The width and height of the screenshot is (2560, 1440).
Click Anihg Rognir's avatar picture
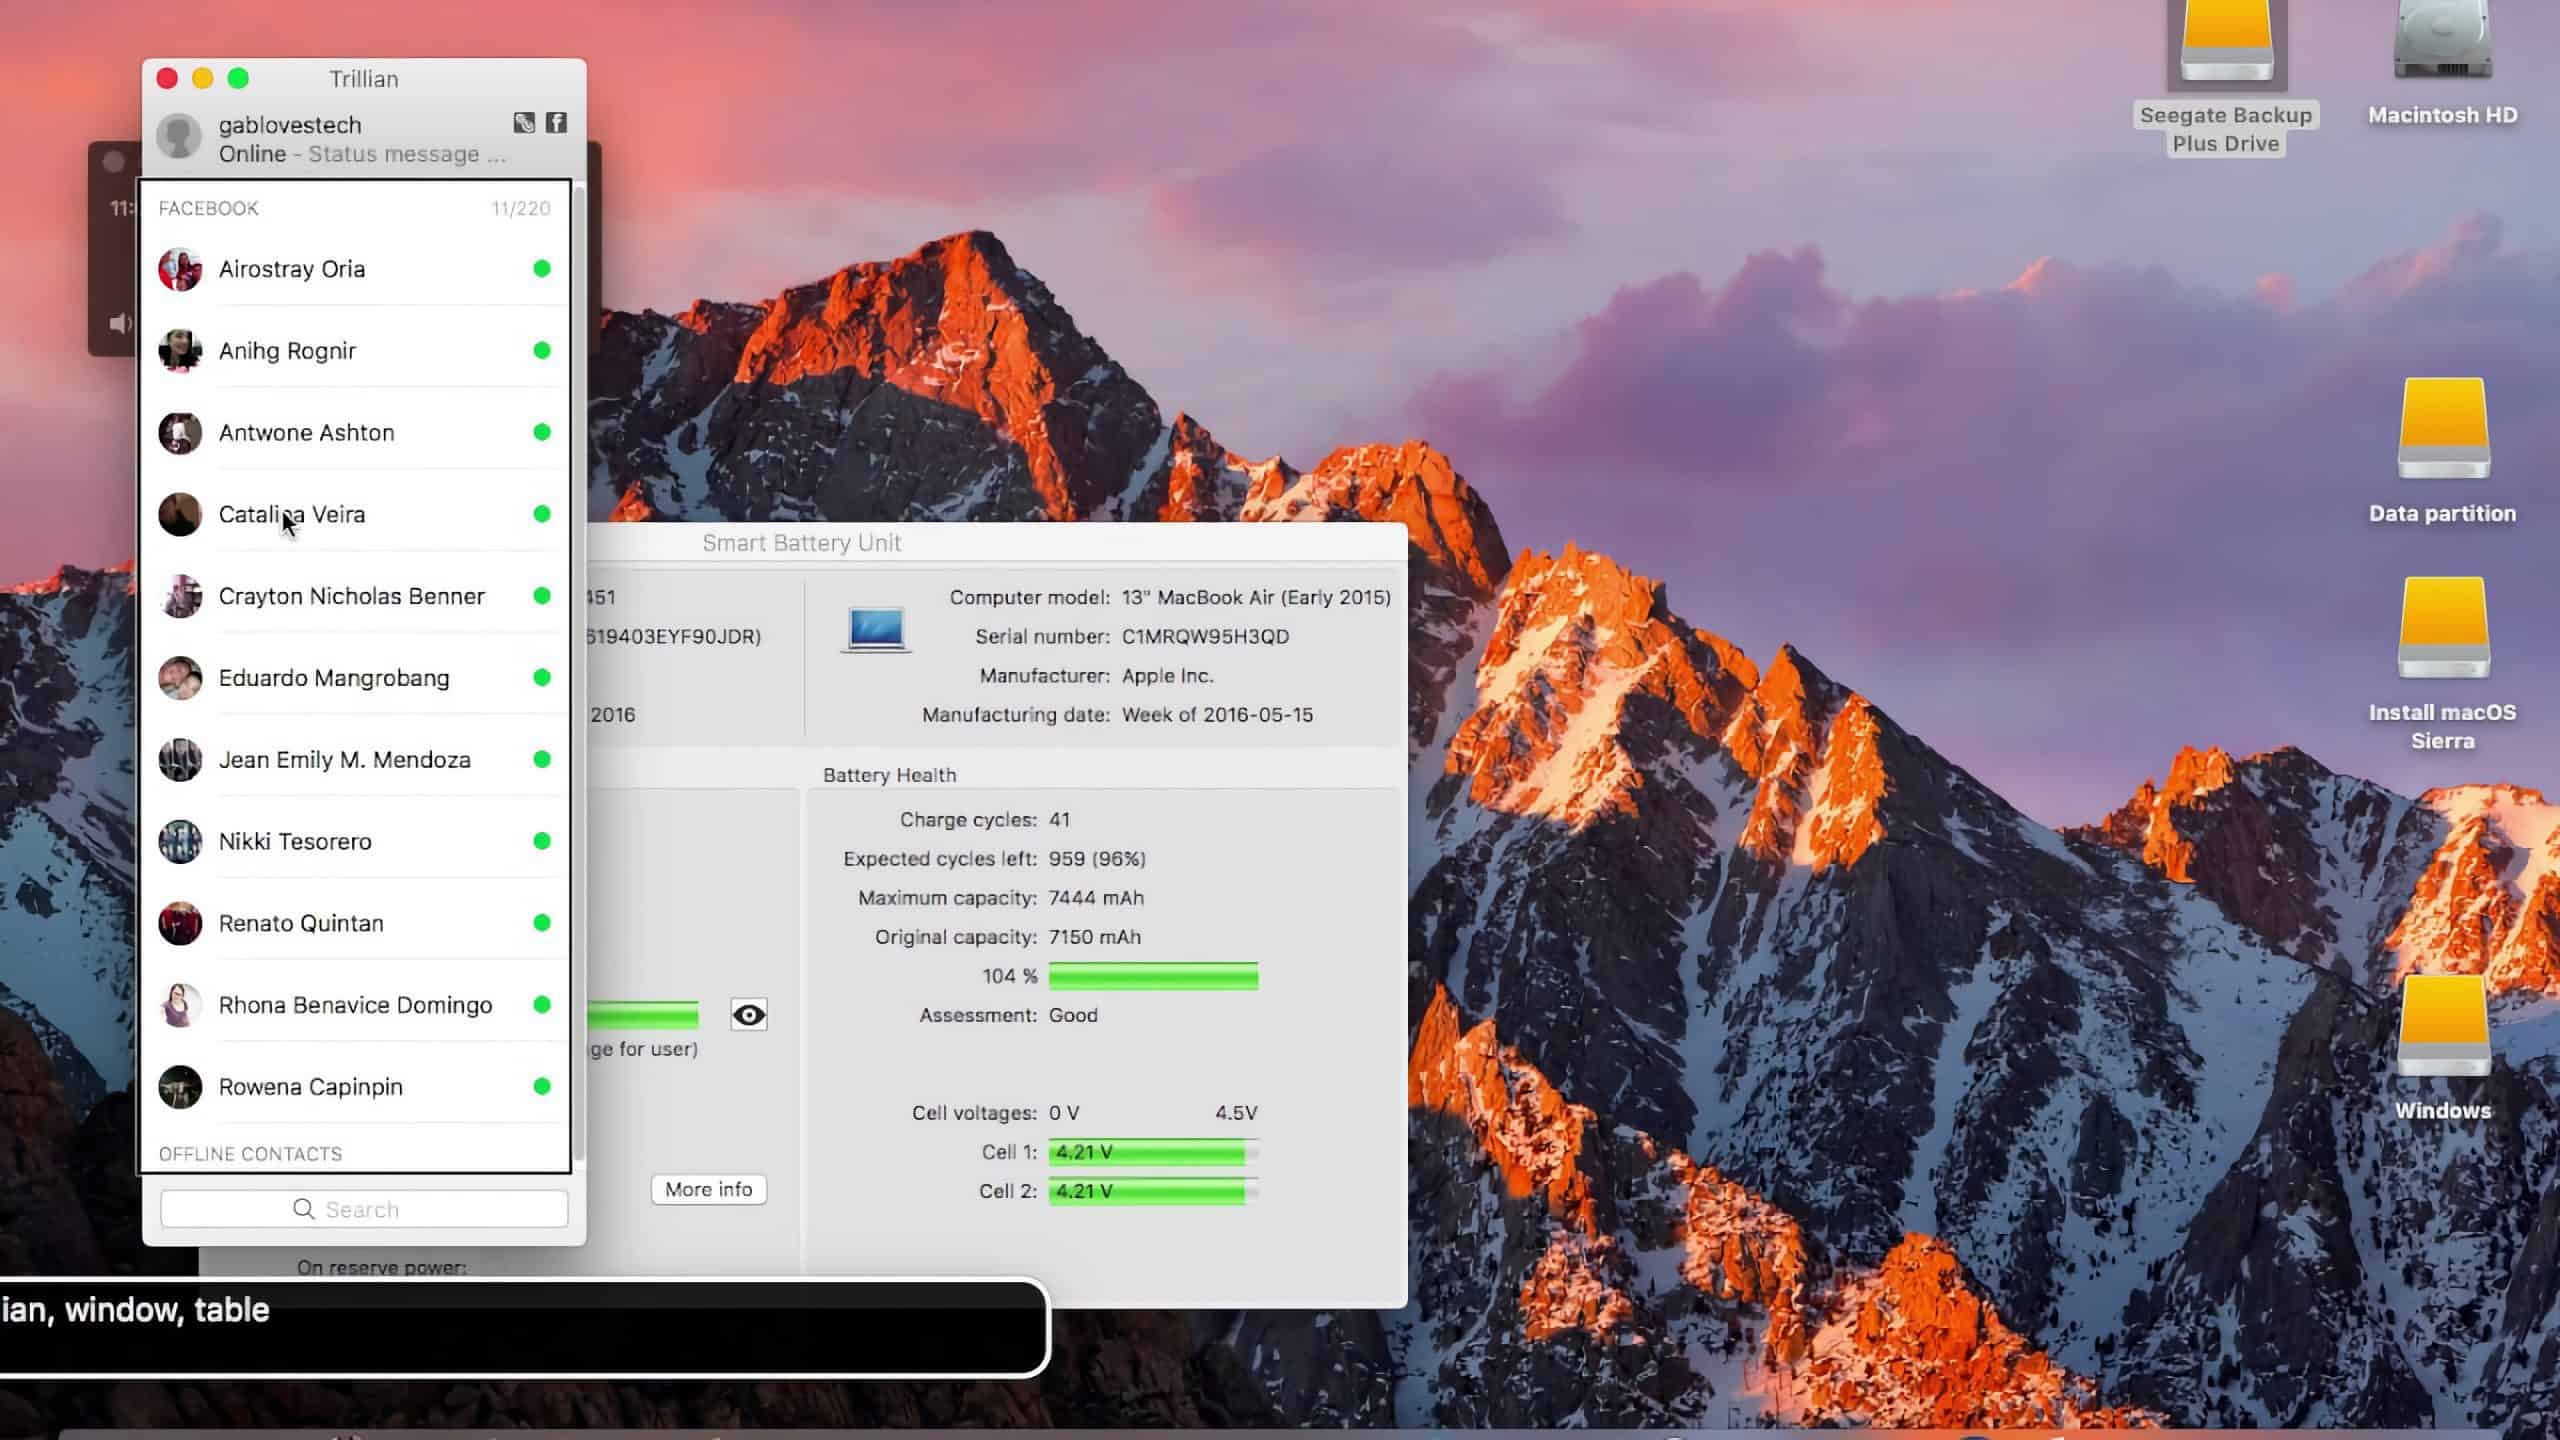(x=180, y=351)
